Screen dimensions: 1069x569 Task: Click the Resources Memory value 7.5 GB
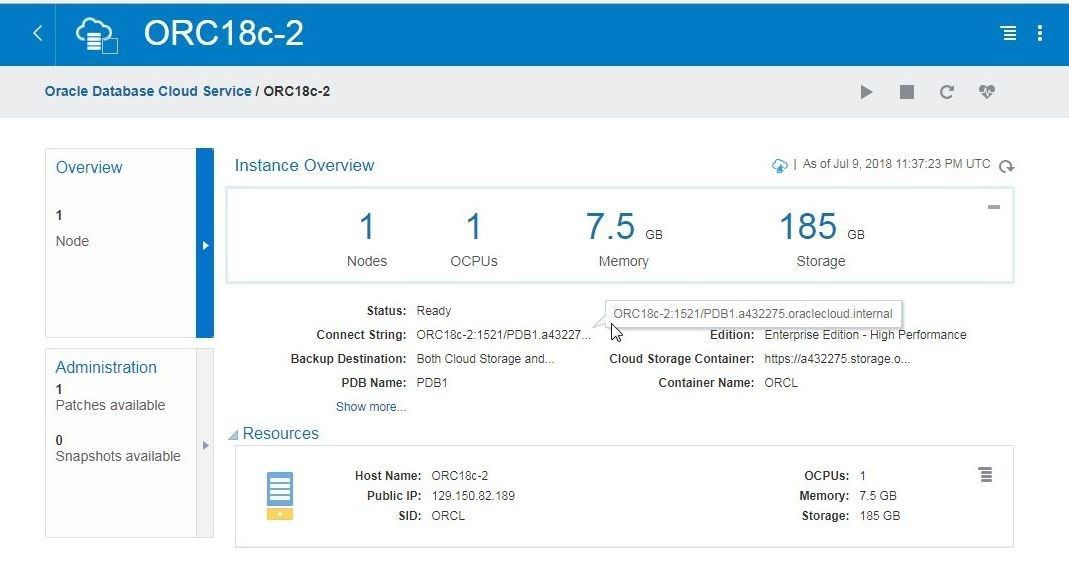point(877,495)
